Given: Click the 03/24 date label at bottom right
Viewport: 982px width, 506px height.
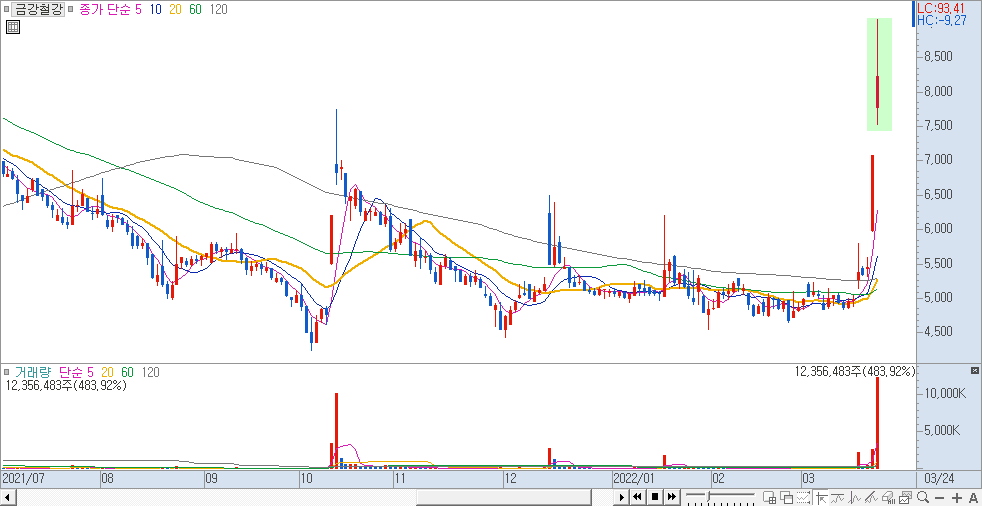Looking at the screenshot, I should 939,478.
